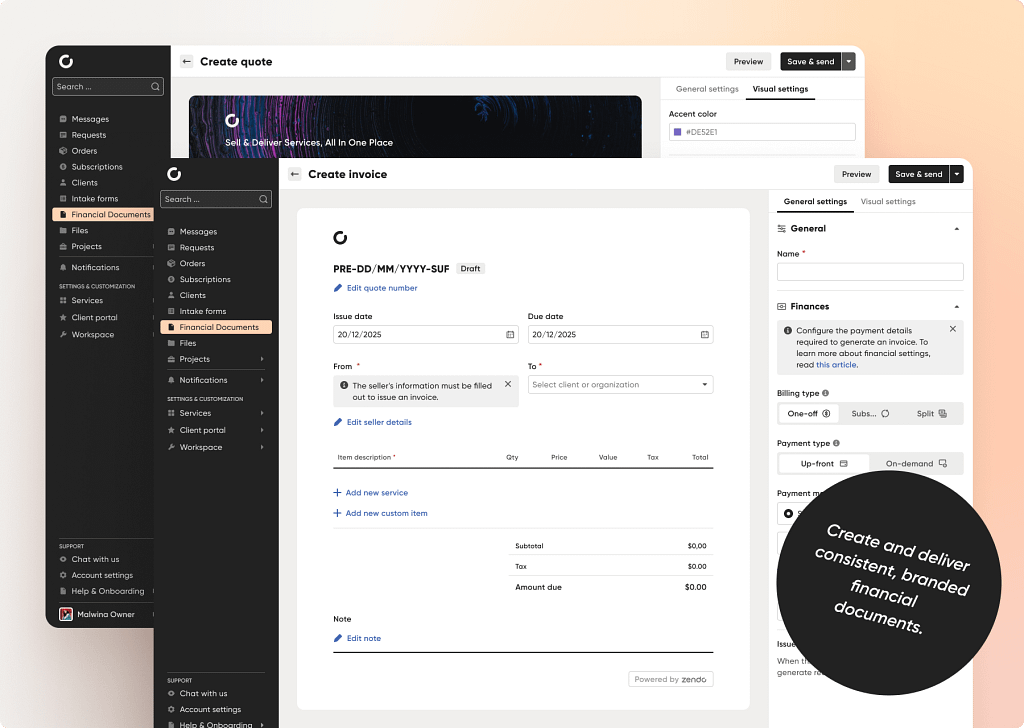The height and width of the screenshot is (728, 1024).
Task: Select Financial Documents in invoice window sidebar
Action: 216,327
